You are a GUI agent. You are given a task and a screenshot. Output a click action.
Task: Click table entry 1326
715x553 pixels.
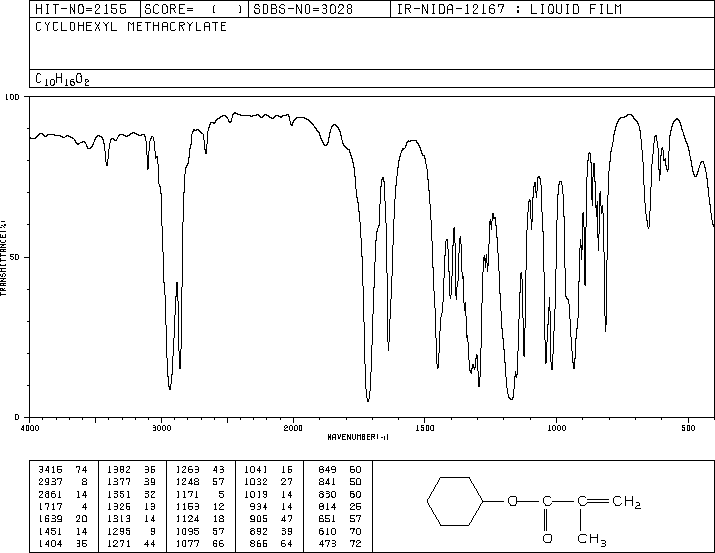[119, 506]
